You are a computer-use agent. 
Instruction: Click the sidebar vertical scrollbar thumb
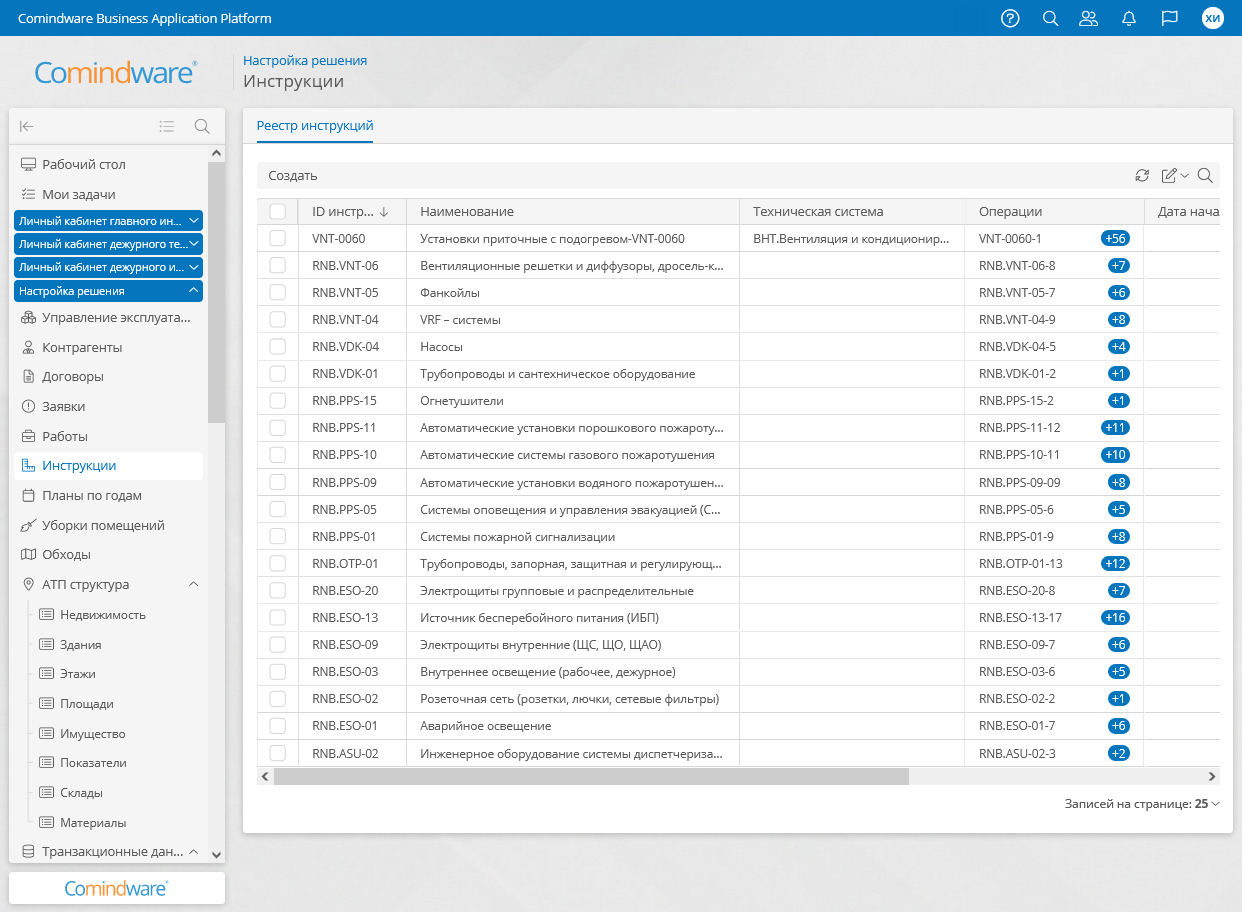(216, 292)
